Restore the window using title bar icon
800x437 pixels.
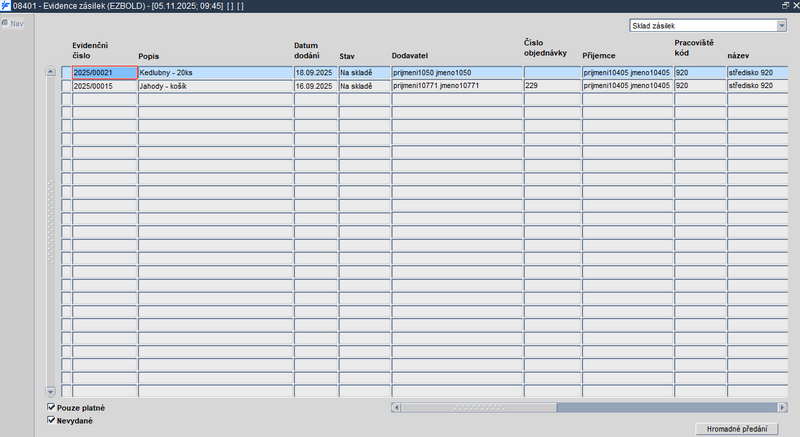point(785,5)
